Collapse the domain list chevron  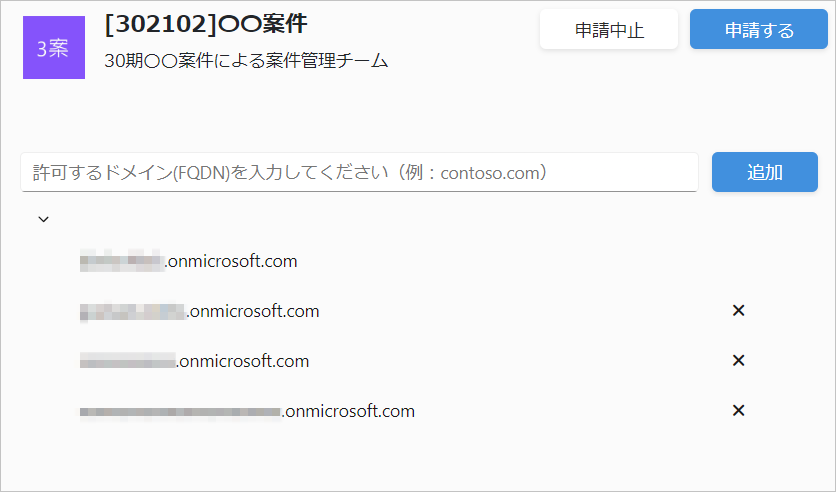click(x=44, y=219)
